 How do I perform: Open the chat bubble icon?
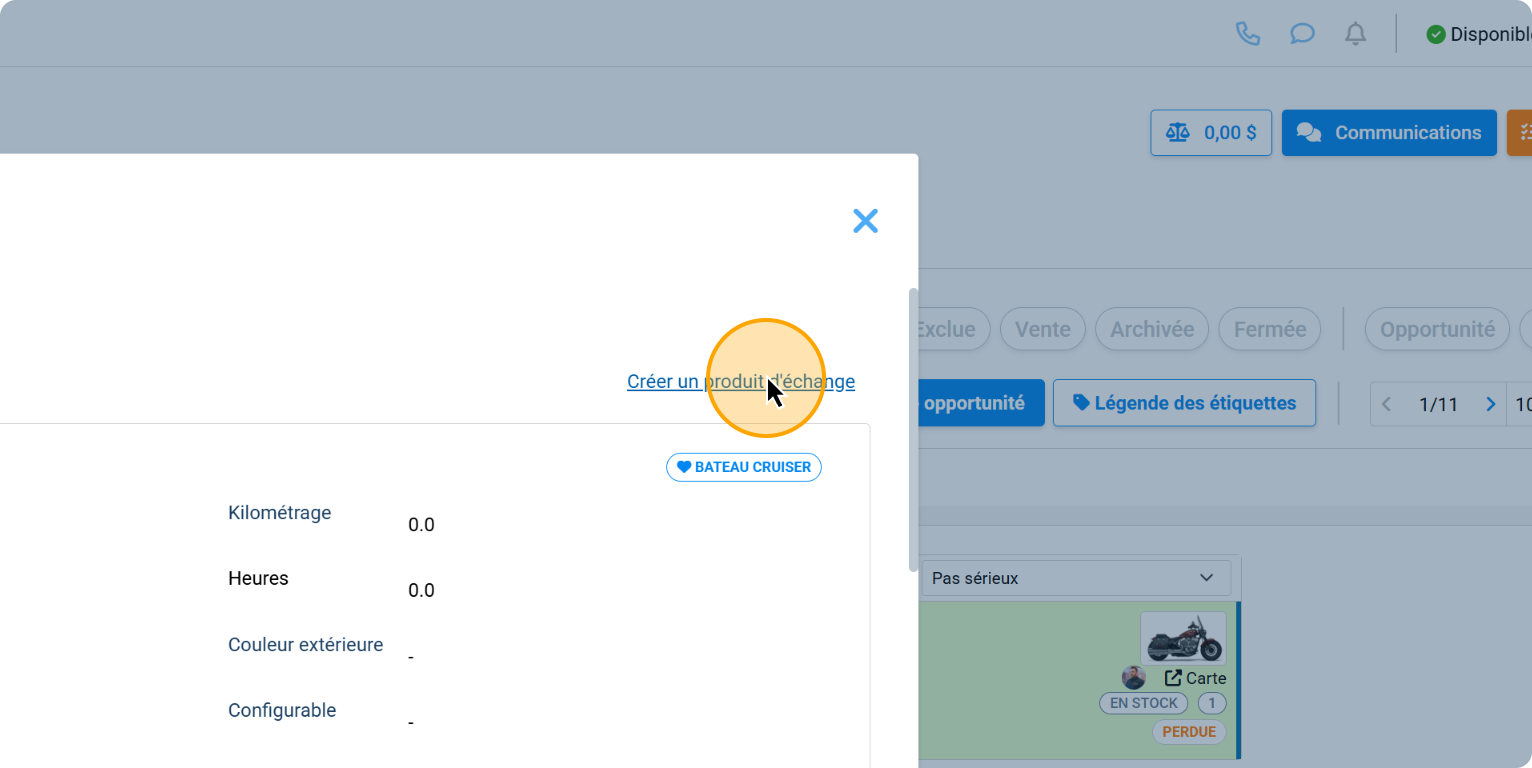pyautogui.click(x=1301, y=34)
